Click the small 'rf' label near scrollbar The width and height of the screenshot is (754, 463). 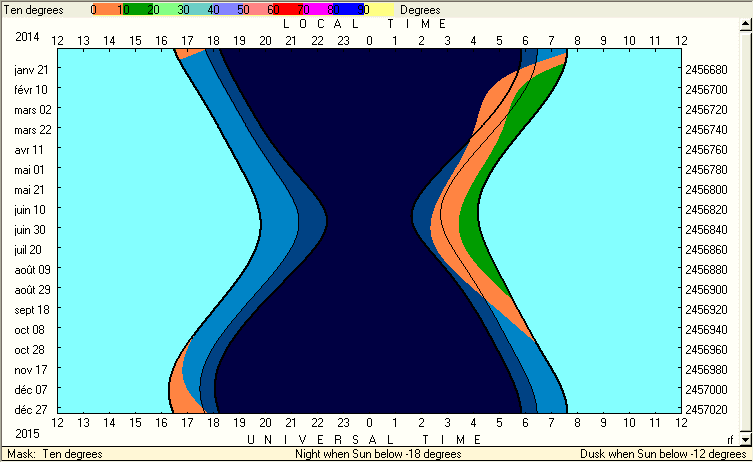coord(730,440)
